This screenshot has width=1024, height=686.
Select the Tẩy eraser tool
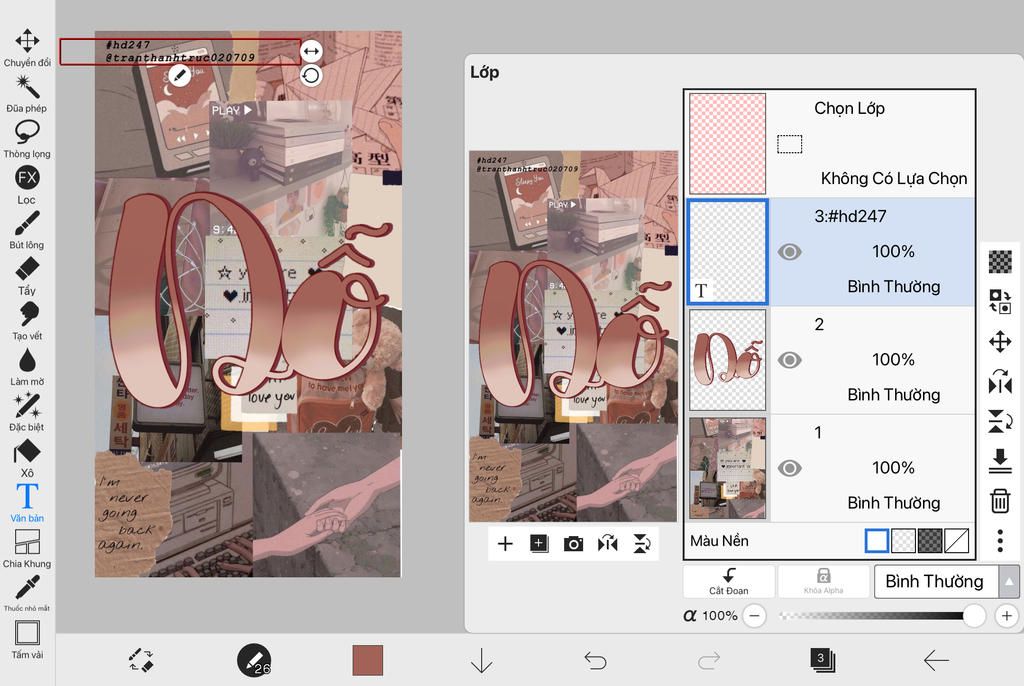[x=27, y=276]
